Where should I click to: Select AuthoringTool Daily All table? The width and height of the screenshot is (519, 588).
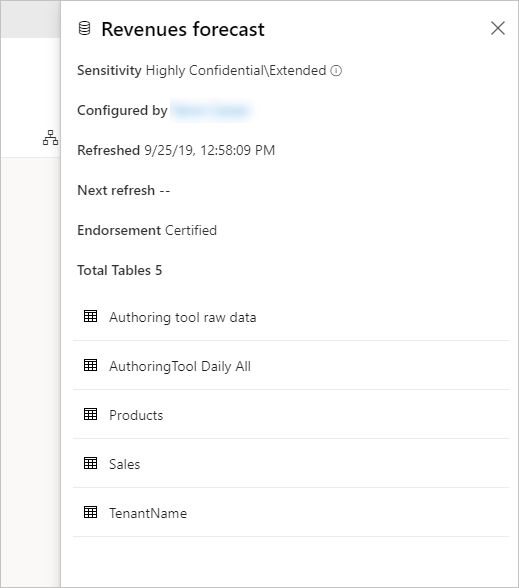pos(291,366)
